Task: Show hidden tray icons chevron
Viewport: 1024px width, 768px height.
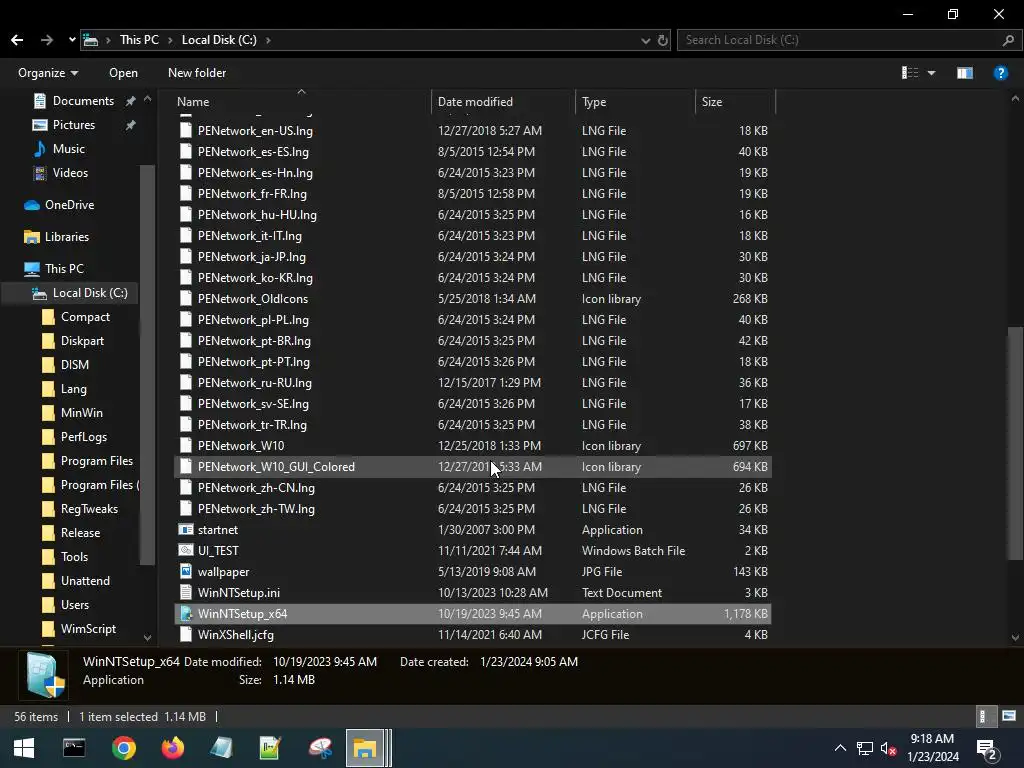Action: point(840,748)
